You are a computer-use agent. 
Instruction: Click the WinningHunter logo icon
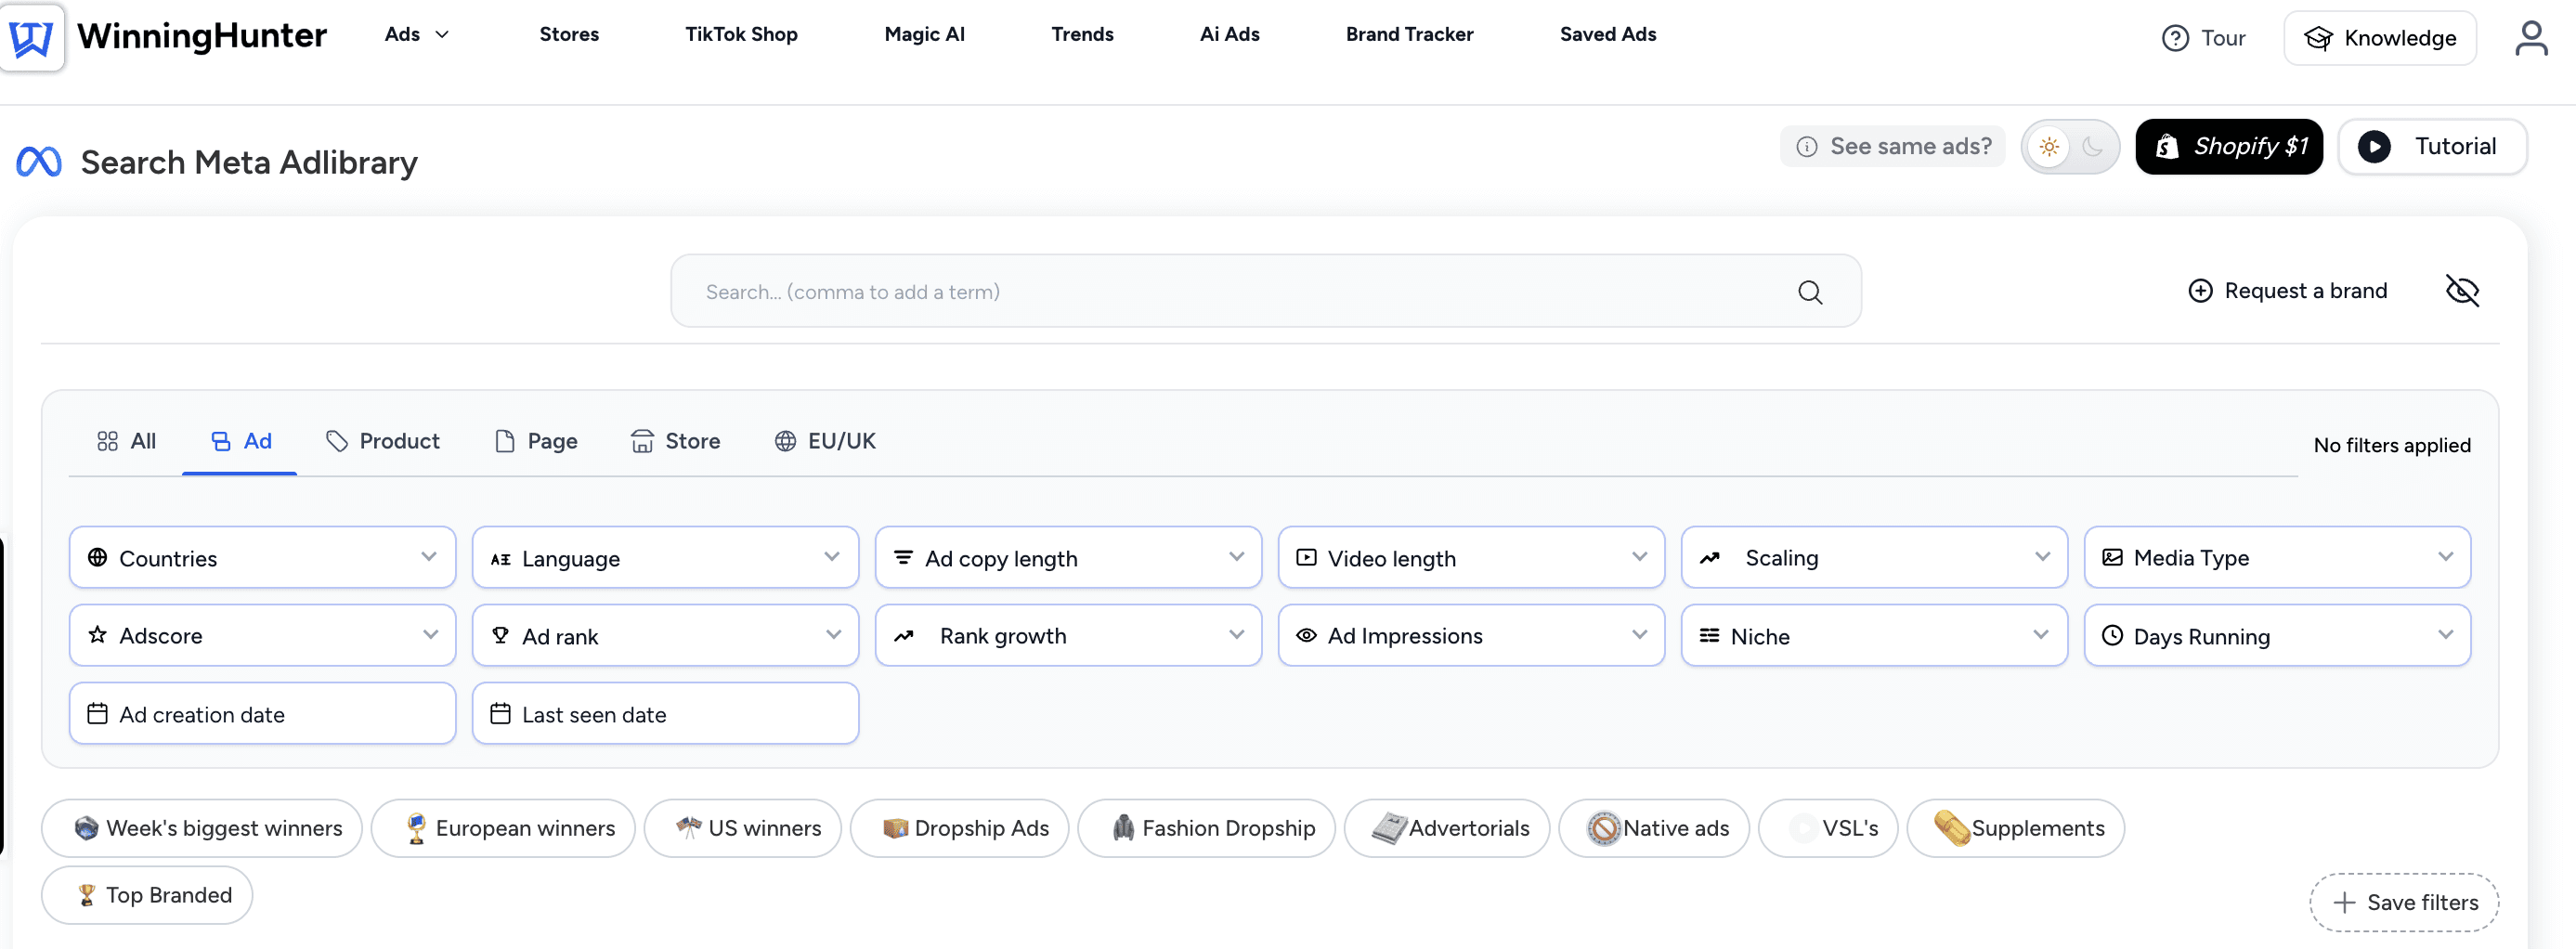pos(31,37)
